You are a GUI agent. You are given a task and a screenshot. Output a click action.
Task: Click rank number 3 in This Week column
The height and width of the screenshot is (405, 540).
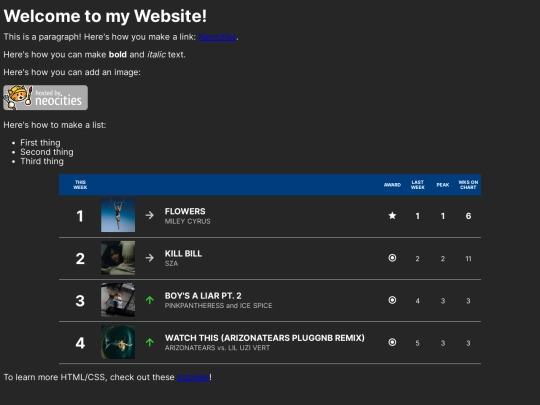pos(80,301)
